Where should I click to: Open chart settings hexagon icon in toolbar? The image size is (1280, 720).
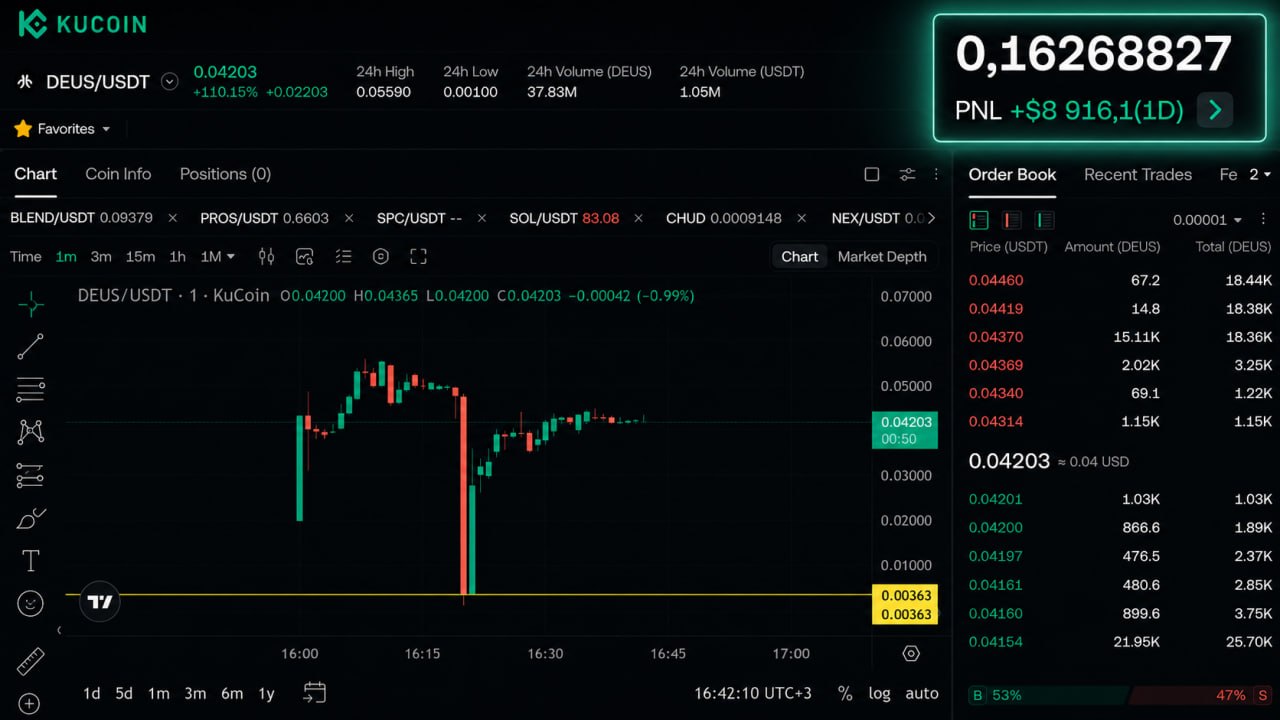tap(381, 256)
